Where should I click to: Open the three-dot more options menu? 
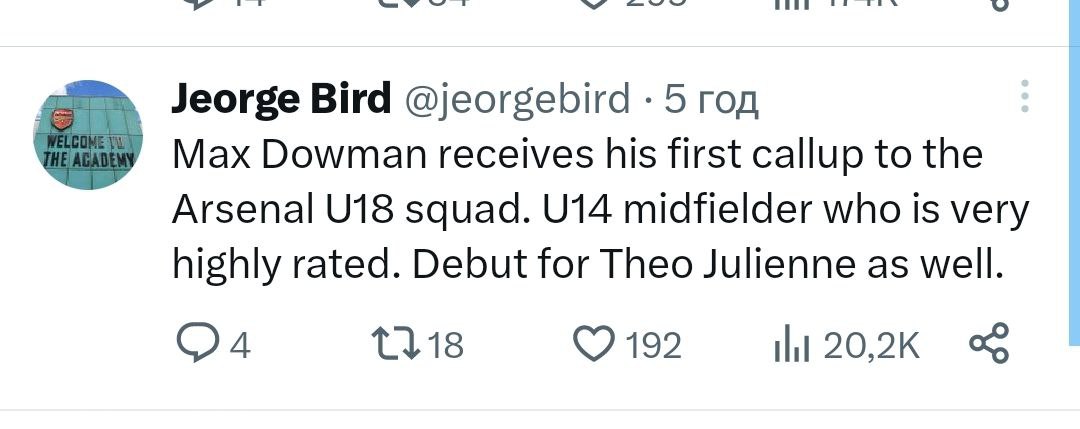(1023, 97)
